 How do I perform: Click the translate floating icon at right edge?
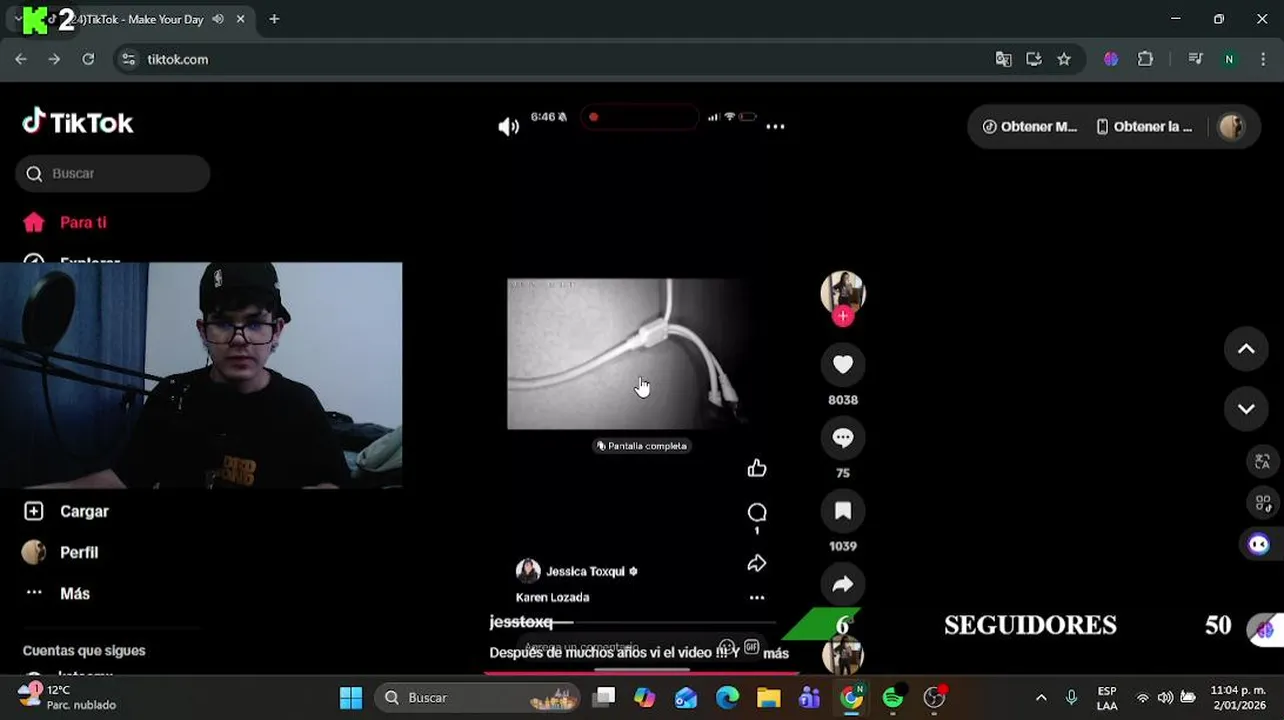[1262, 461]
